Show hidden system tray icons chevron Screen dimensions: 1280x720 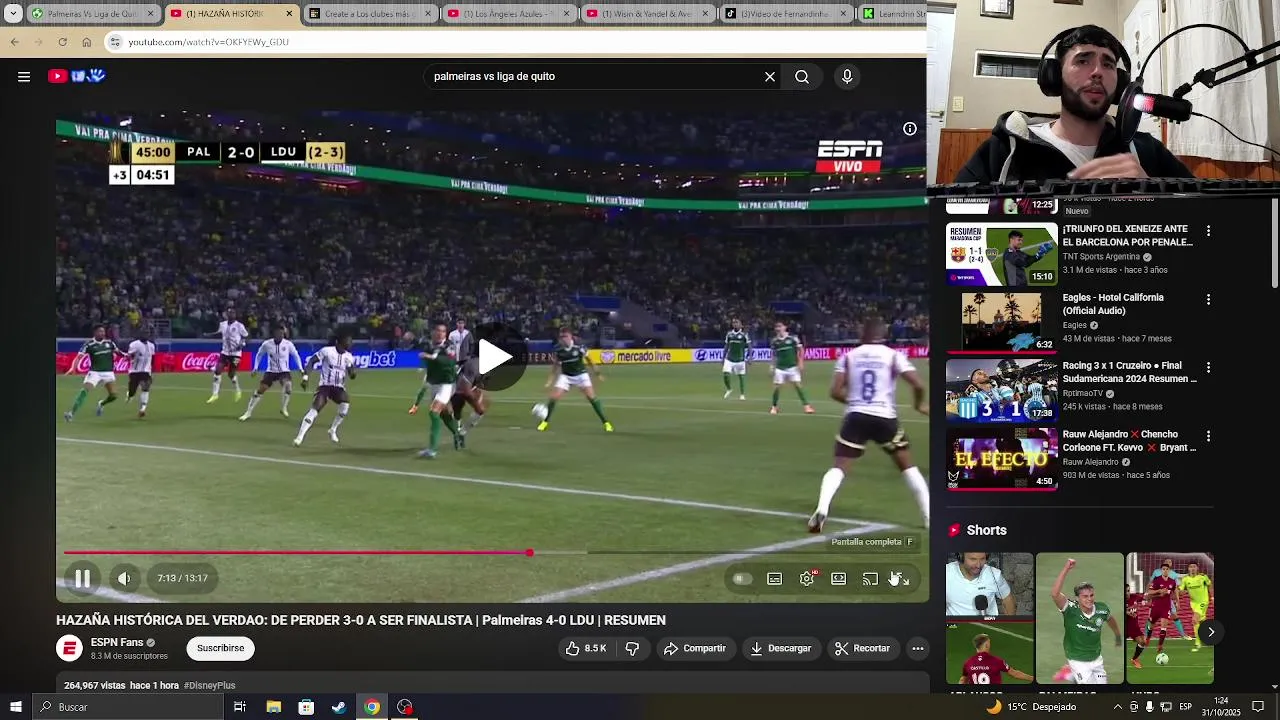pyautogui.click(x=1118, y=707)
